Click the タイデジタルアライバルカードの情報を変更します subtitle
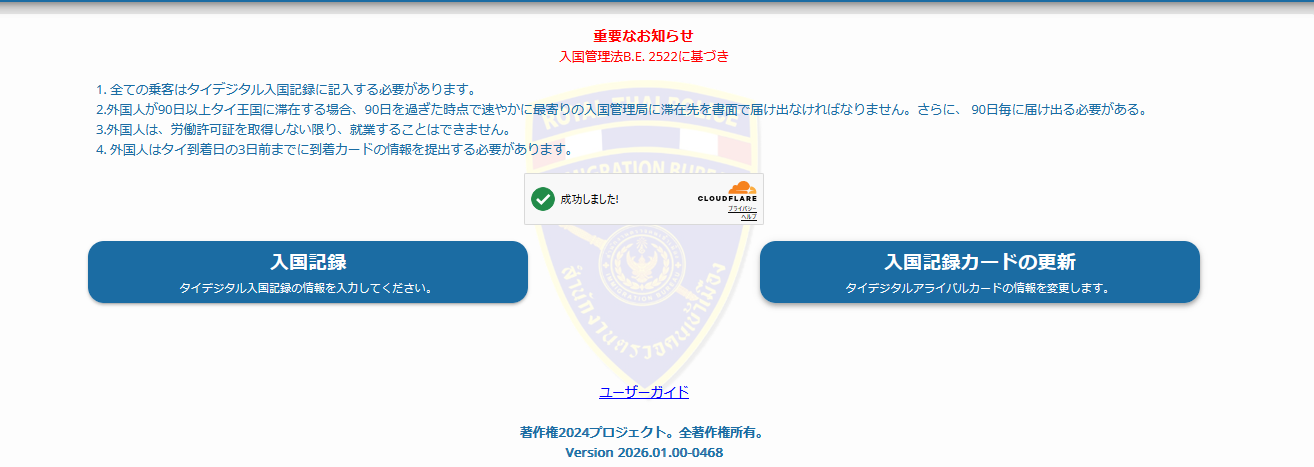 pos(978,288)
